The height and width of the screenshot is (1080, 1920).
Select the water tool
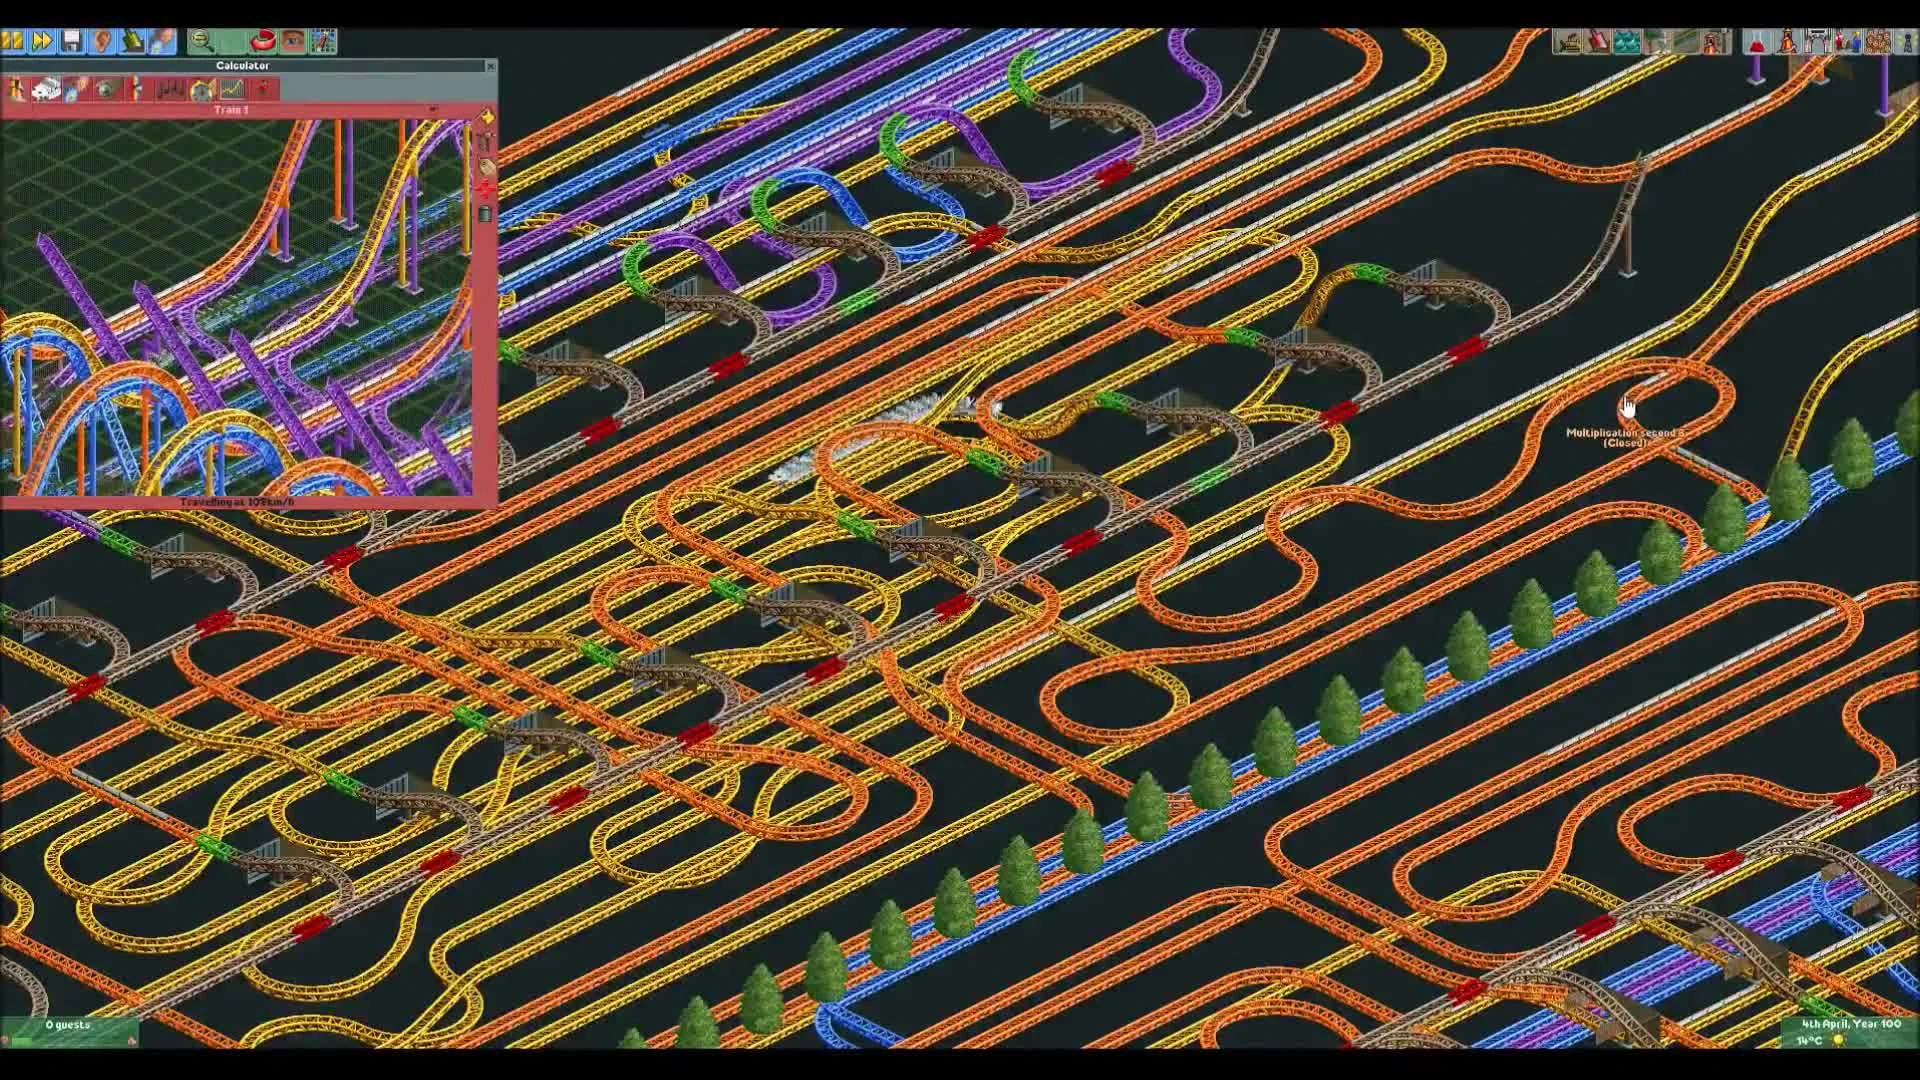tap(1625, 42)
